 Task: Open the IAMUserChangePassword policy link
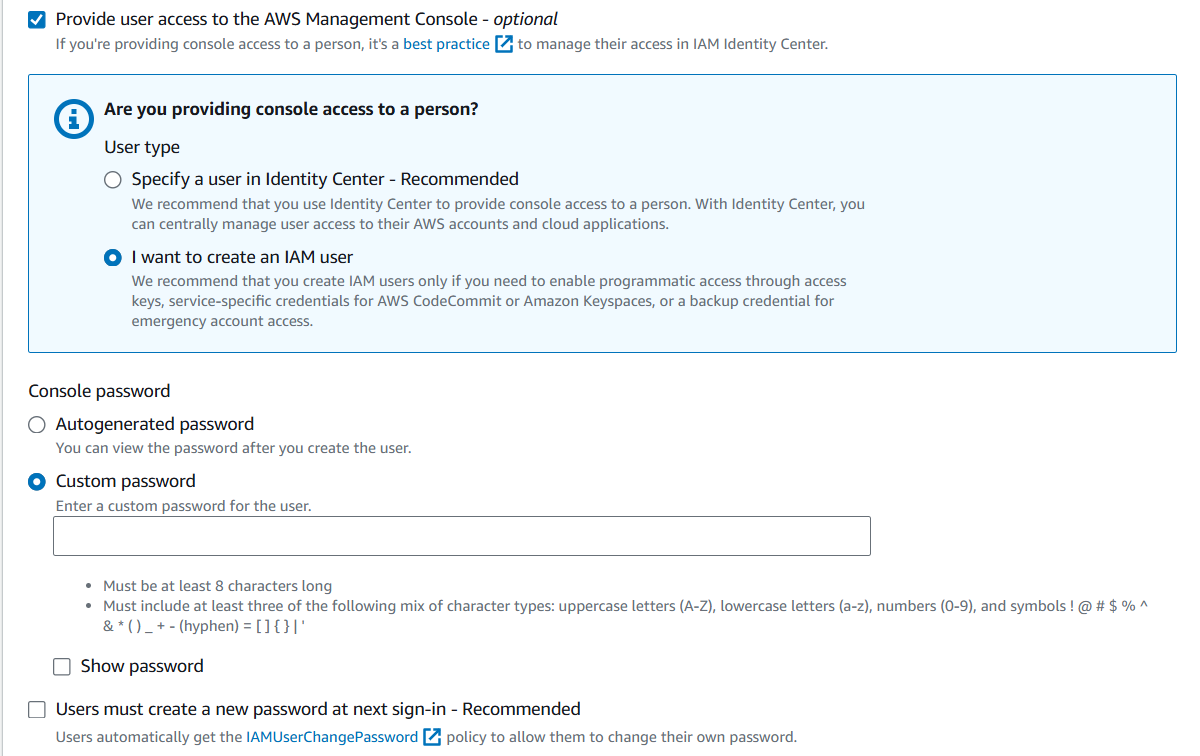coord(332,737)
